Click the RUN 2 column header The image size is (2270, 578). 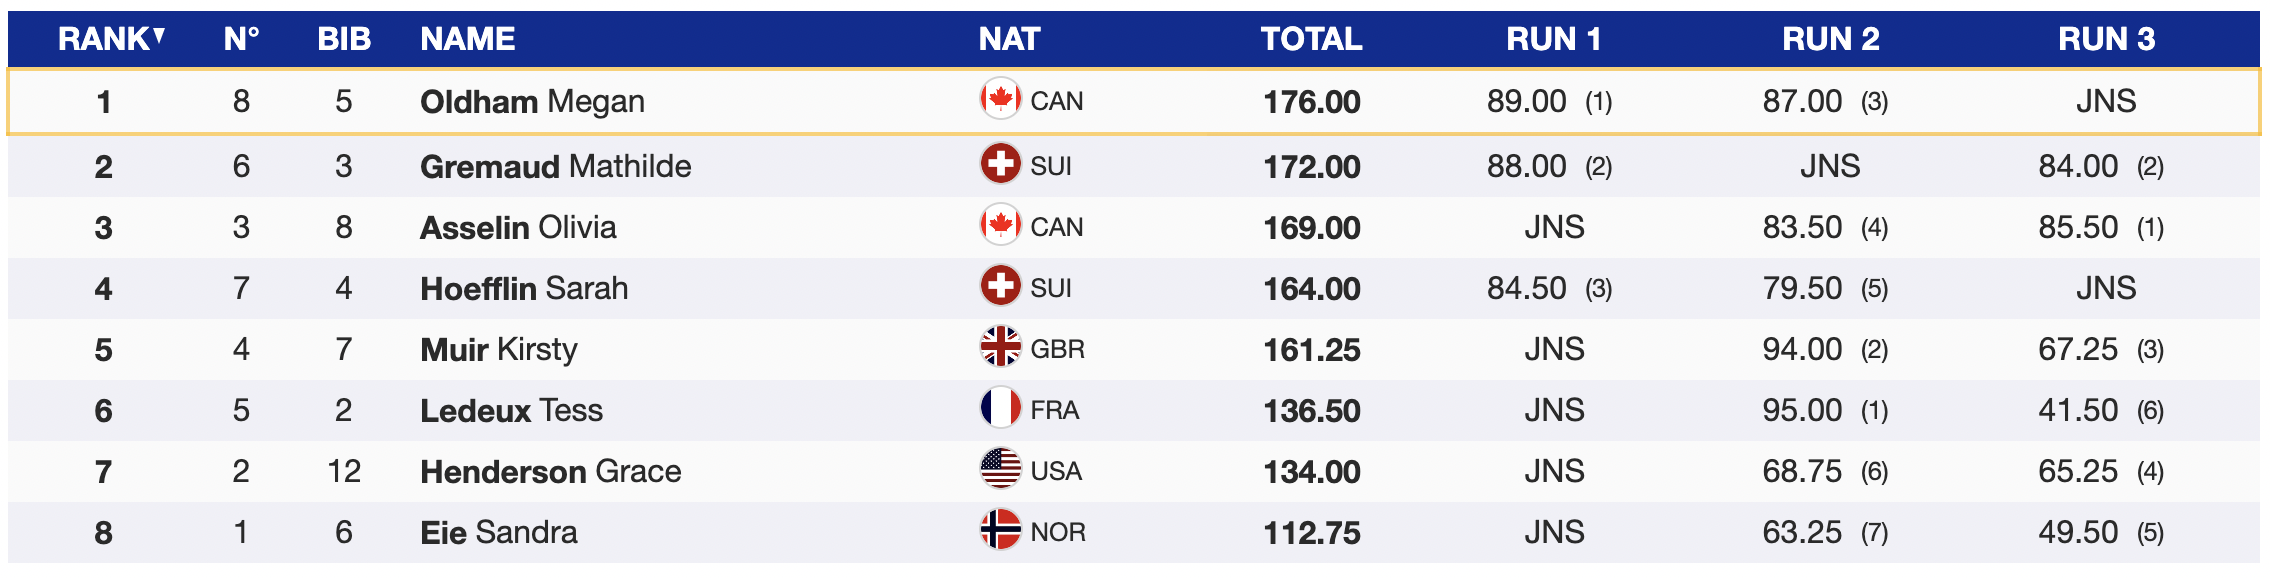pos(1830,39)
